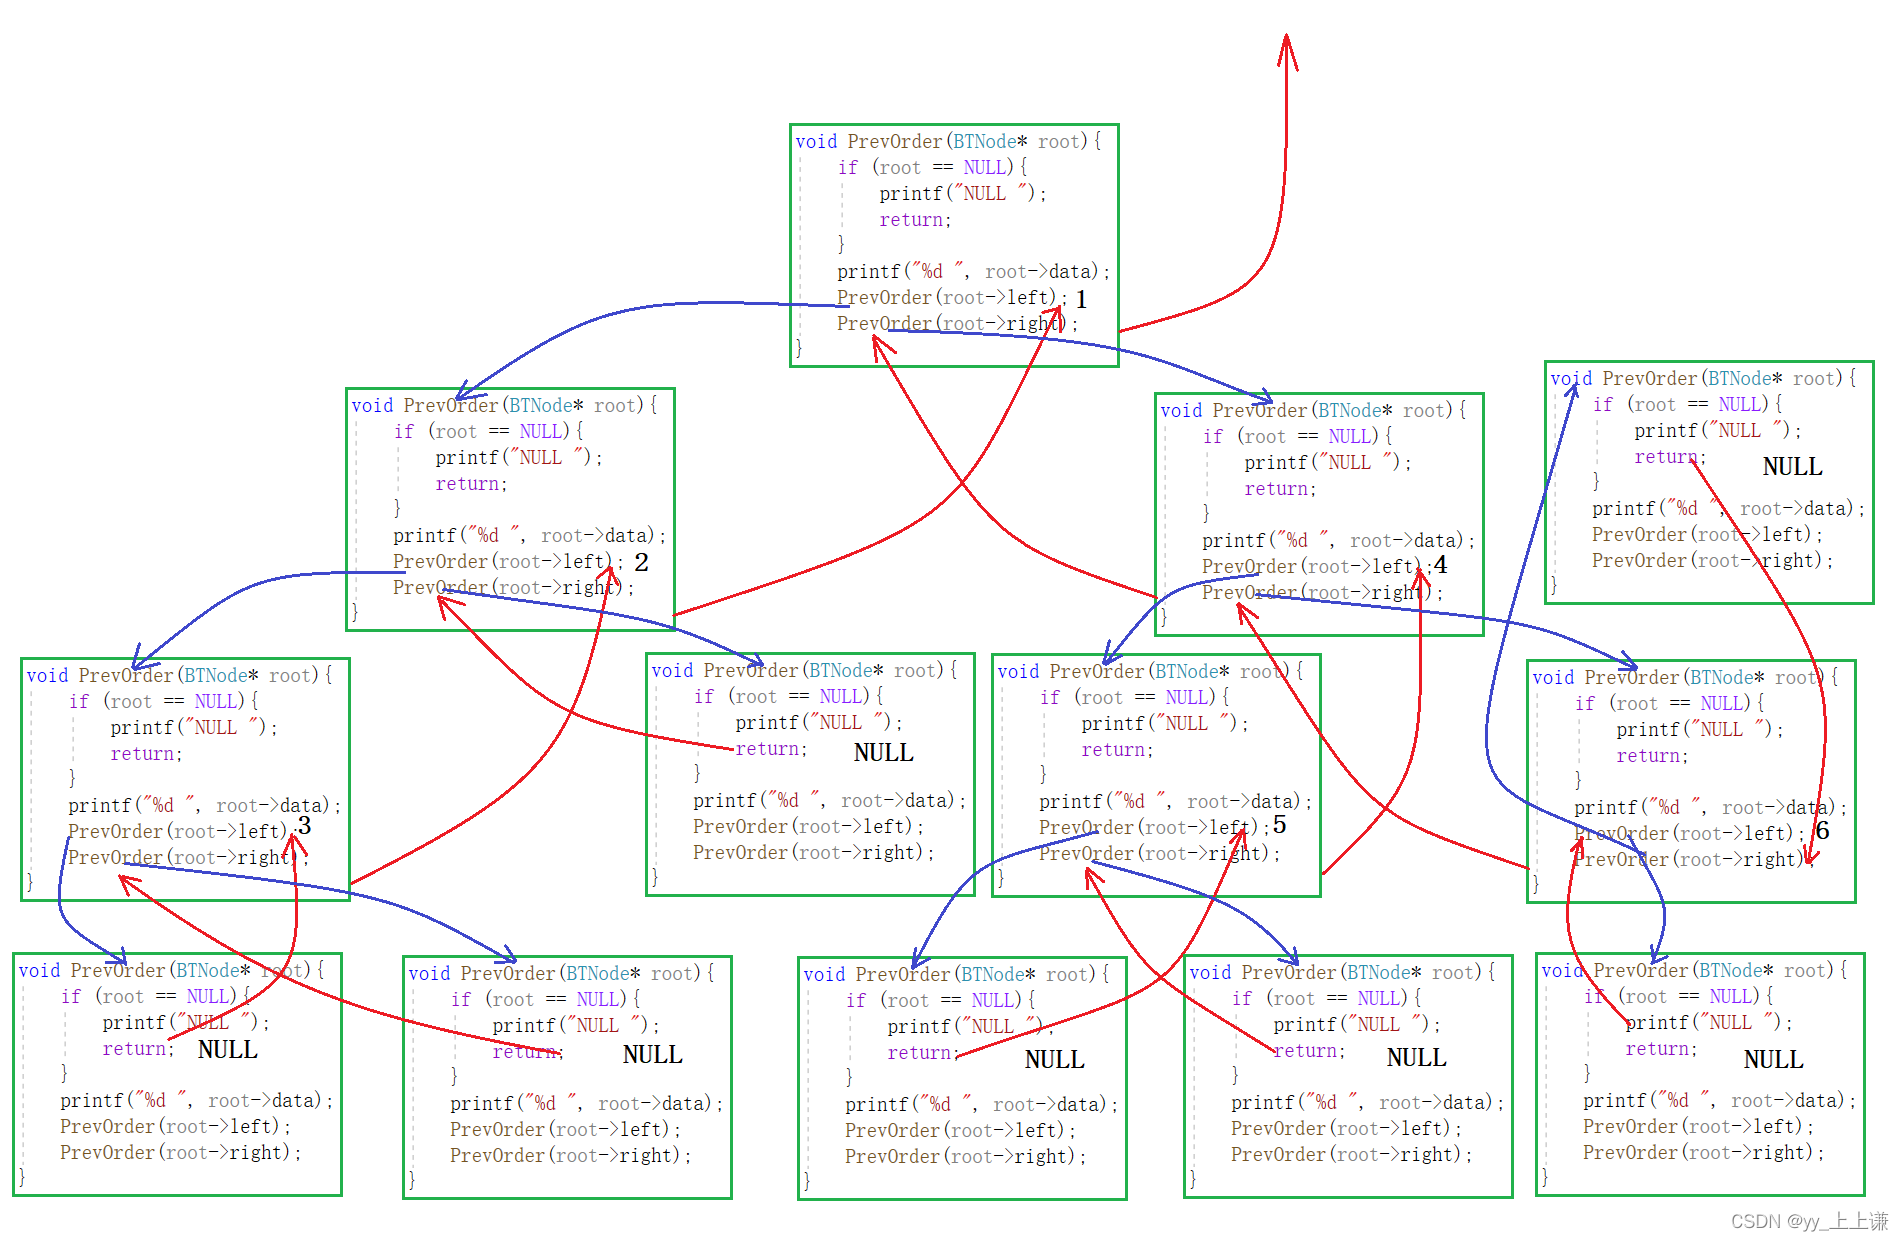
Task: Click the return statement in box numbered 5
Action: [1117, 750]
